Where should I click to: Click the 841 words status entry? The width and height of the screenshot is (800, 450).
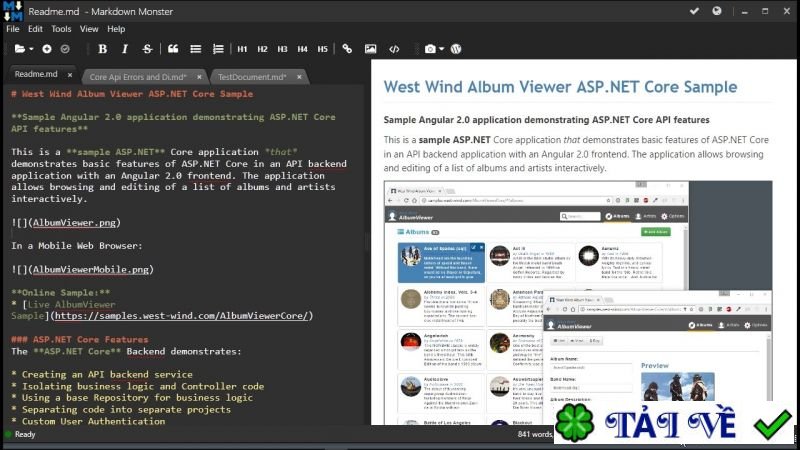click(x=535, y=434)
